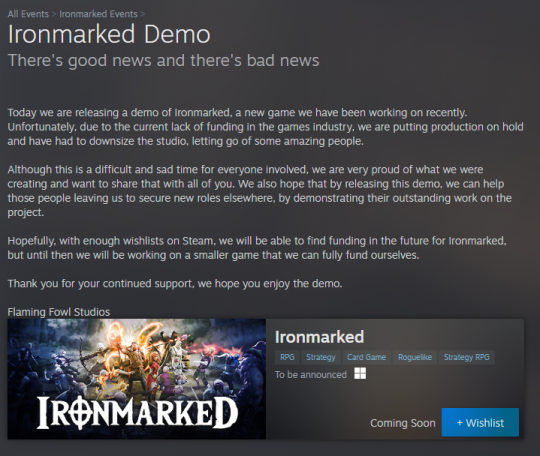This screenshot has width=540, height=456.
Task: Open the Ironmarked game capsule image
Action: coord(137,379)
